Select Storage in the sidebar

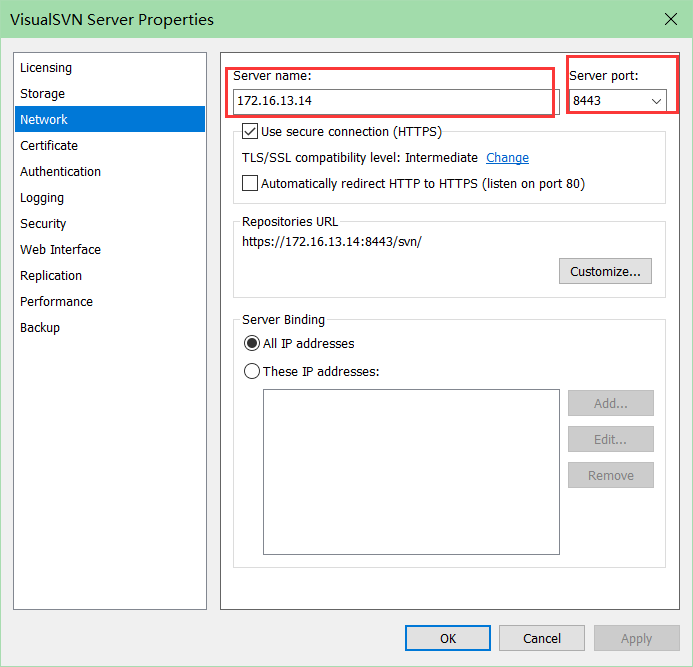110,94
